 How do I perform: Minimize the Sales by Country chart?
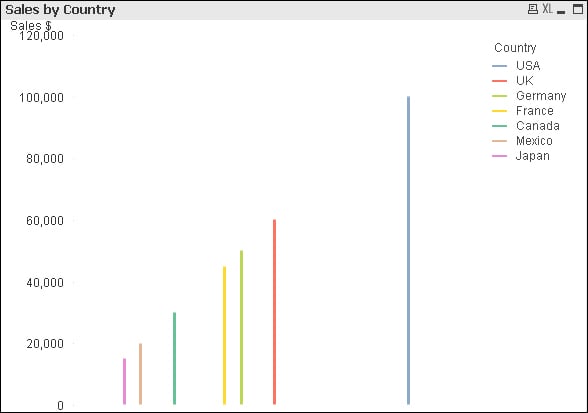561,9
